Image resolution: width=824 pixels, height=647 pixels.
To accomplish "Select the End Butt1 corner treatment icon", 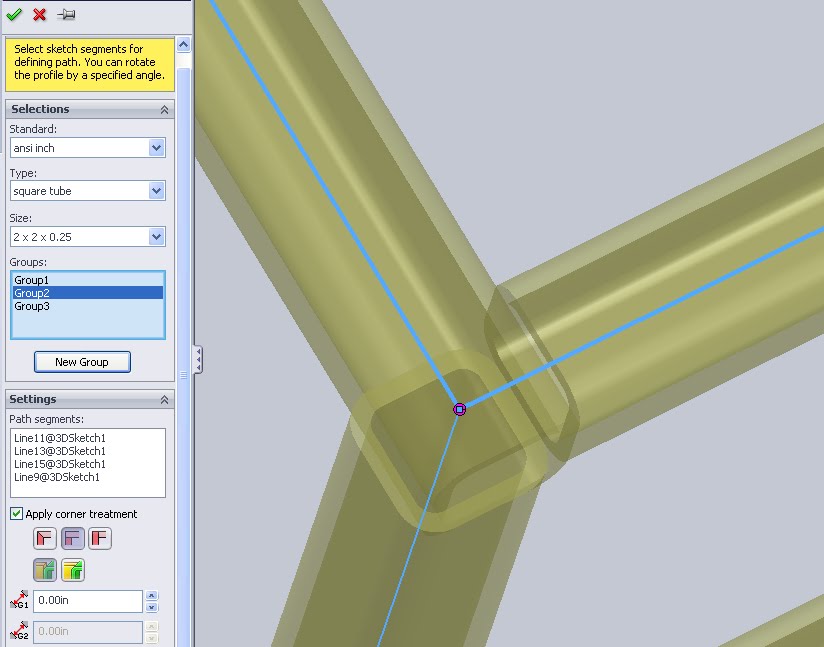I will coord(73,539).
